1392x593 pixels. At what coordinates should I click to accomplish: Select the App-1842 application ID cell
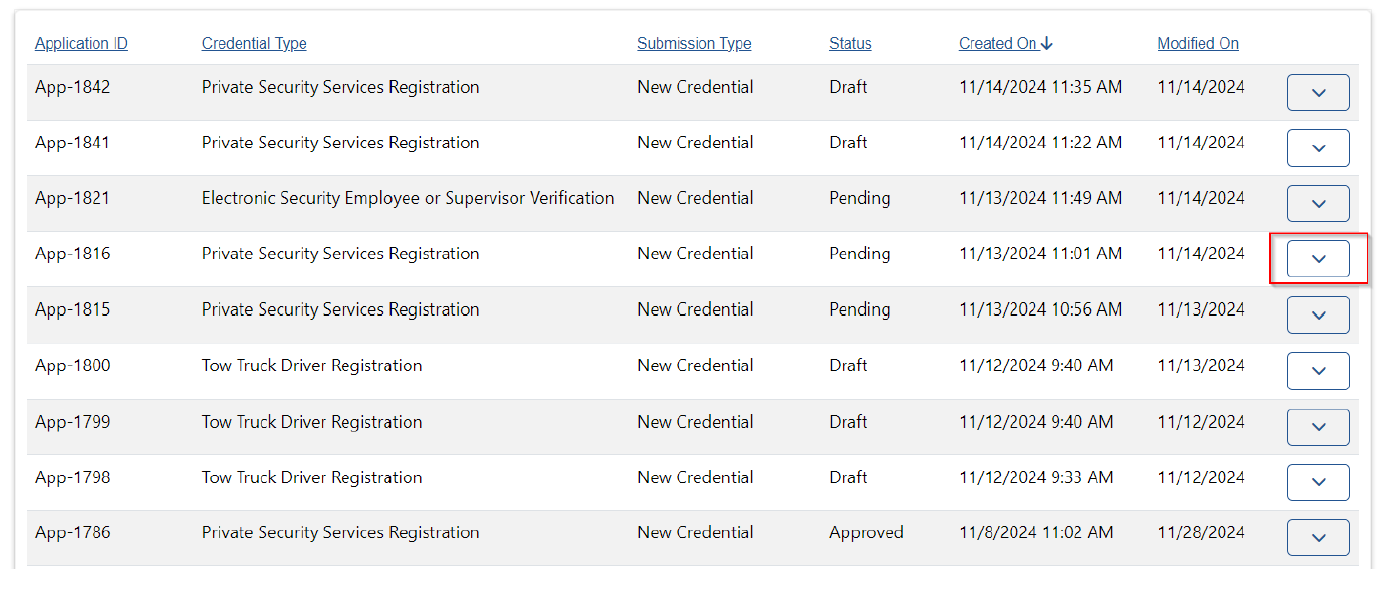[x=72, y=88]
